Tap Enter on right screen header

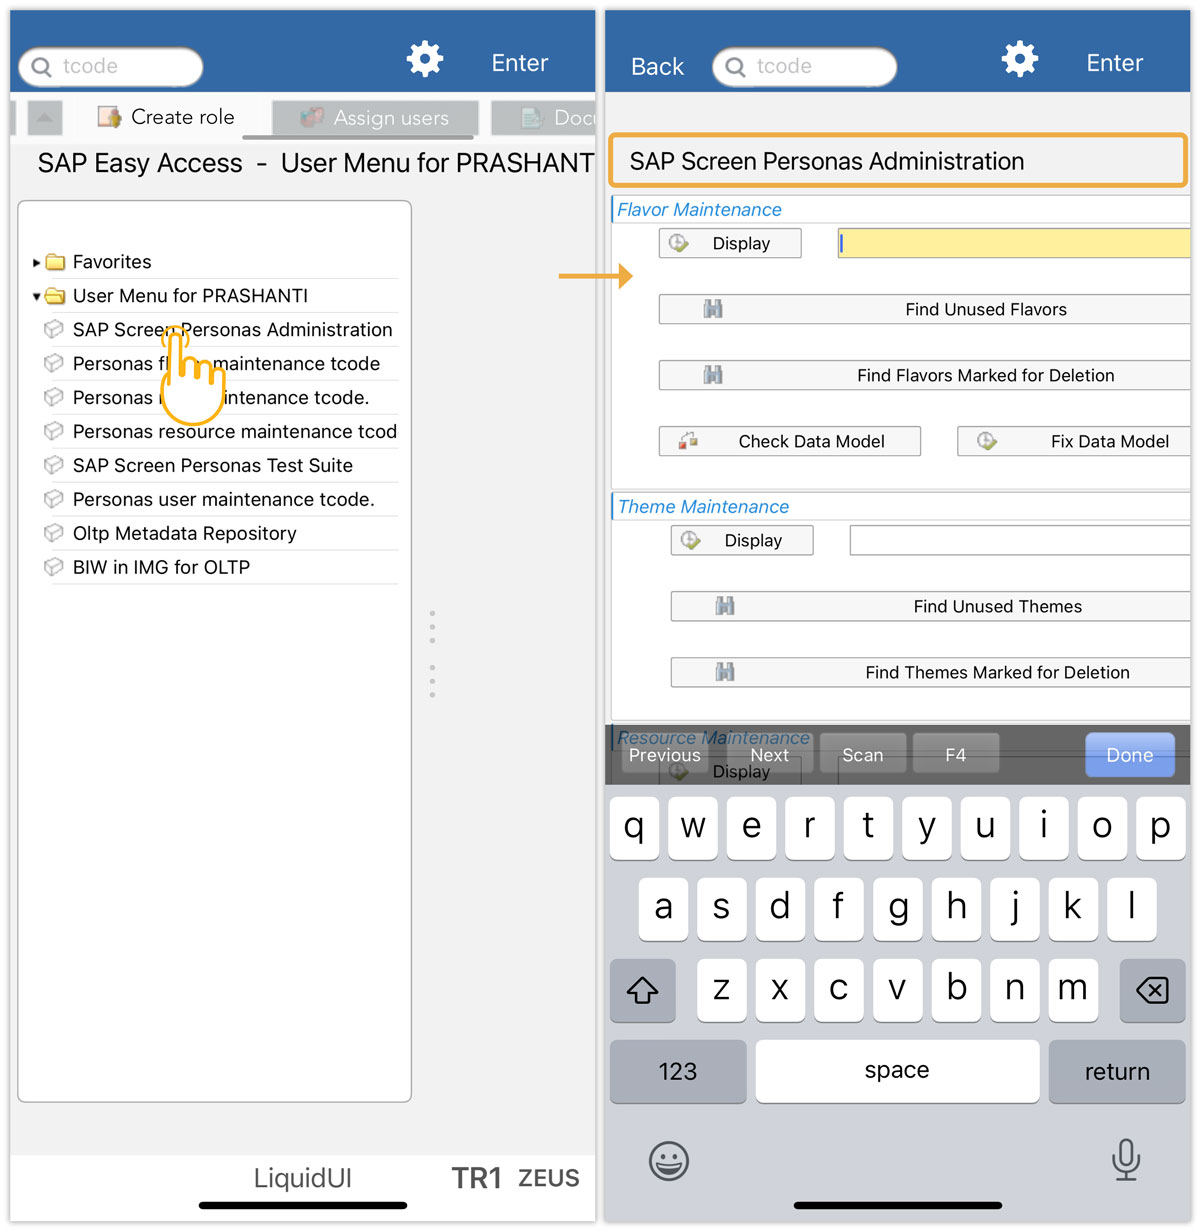pyautogui.click(x=1115, y=63)
